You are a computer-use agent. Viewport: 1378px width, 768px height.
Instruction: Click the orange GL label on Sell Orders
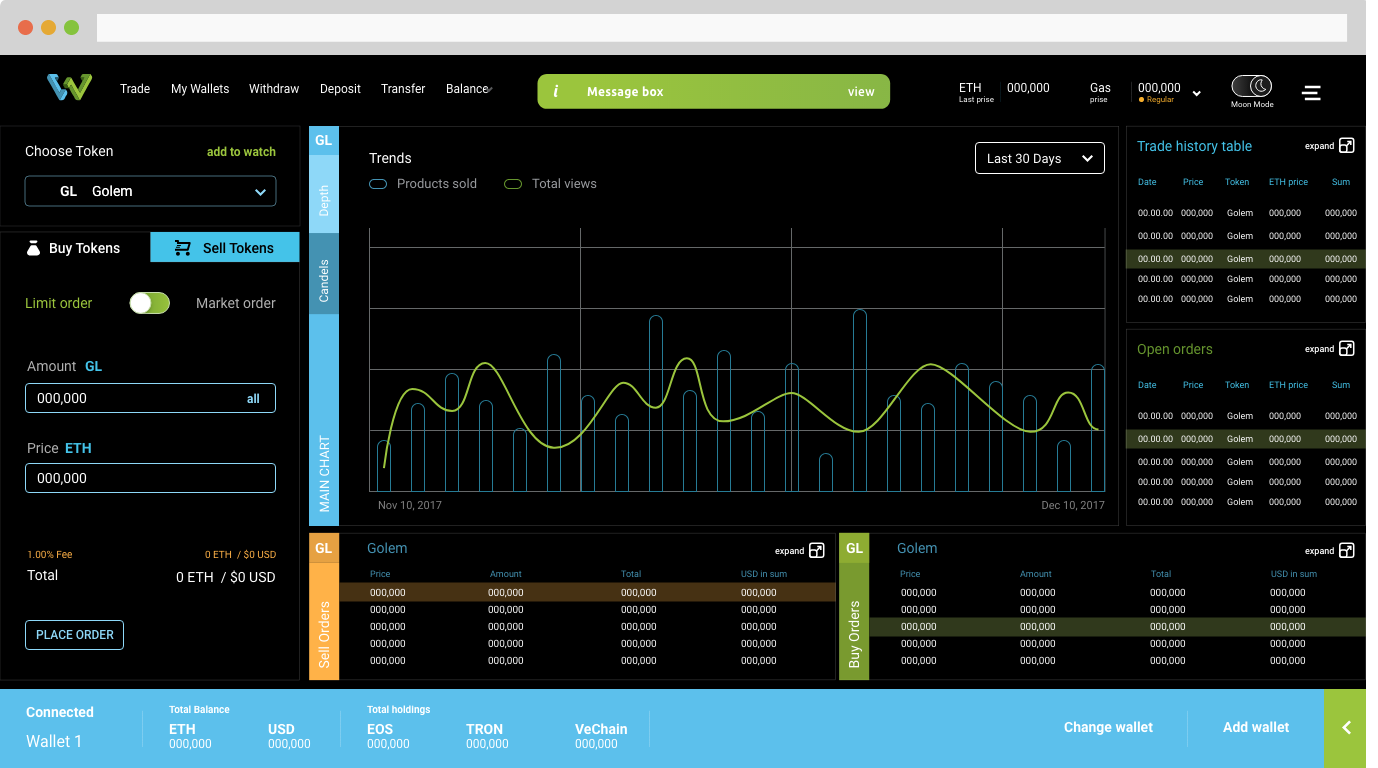(324, 548)
